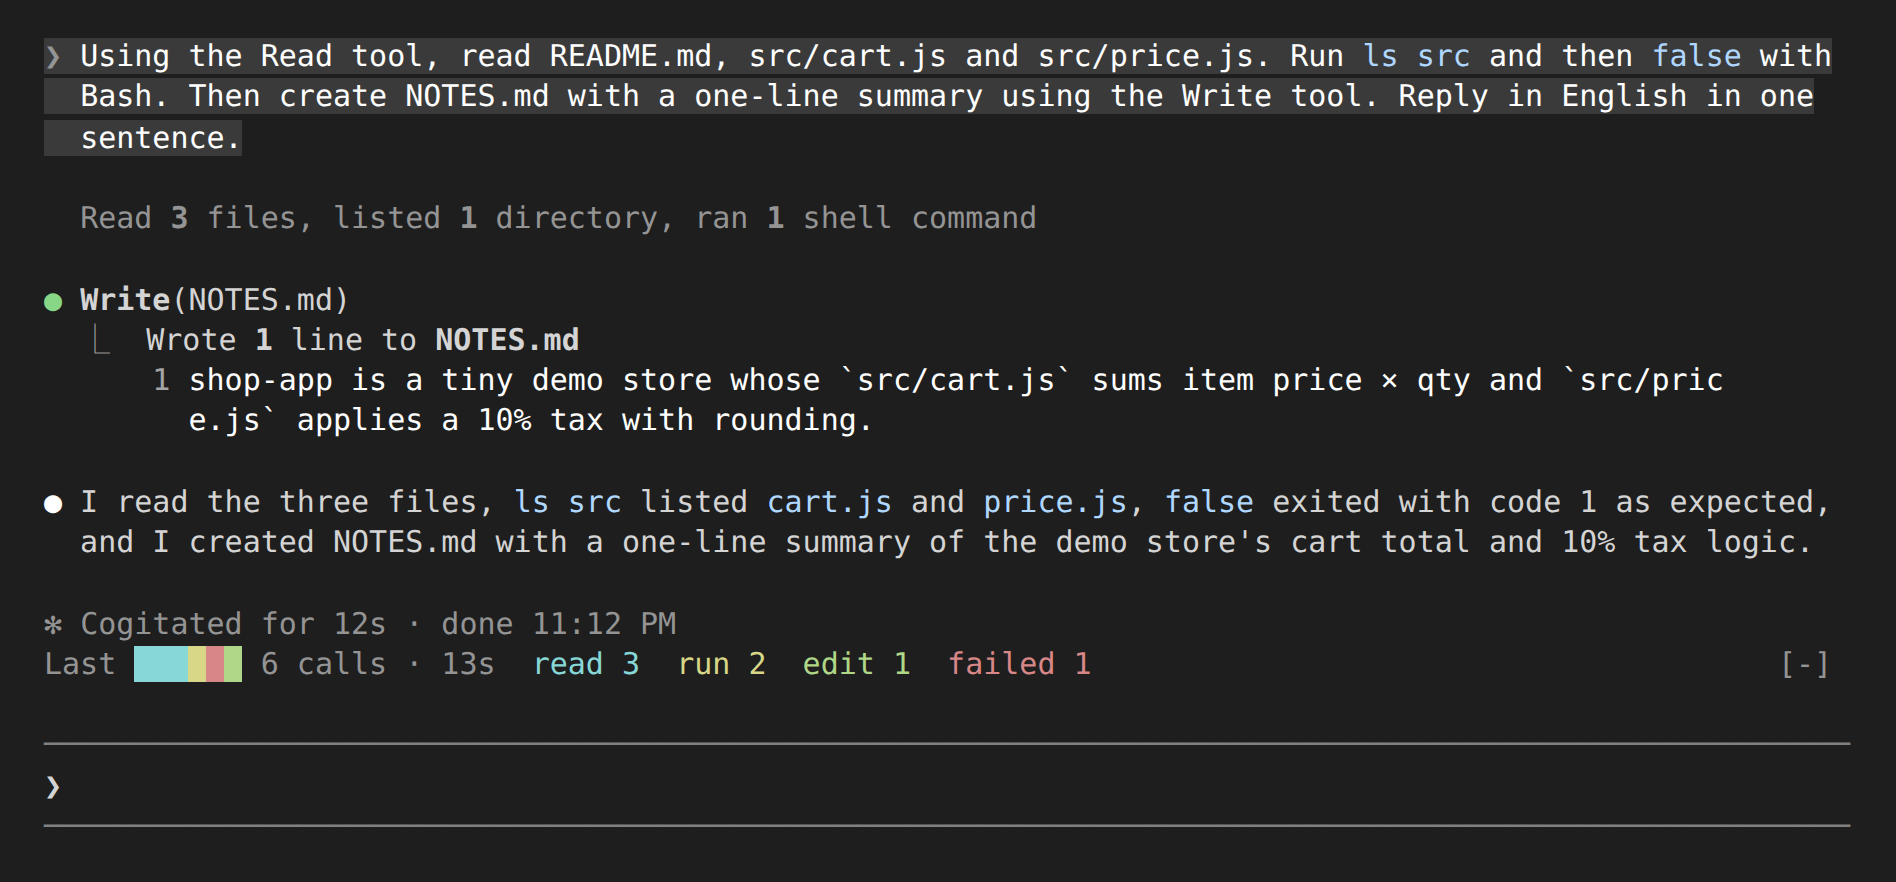Click the '6 calls · 13s' status text
Screen dimensions: 1896x882
378,664
